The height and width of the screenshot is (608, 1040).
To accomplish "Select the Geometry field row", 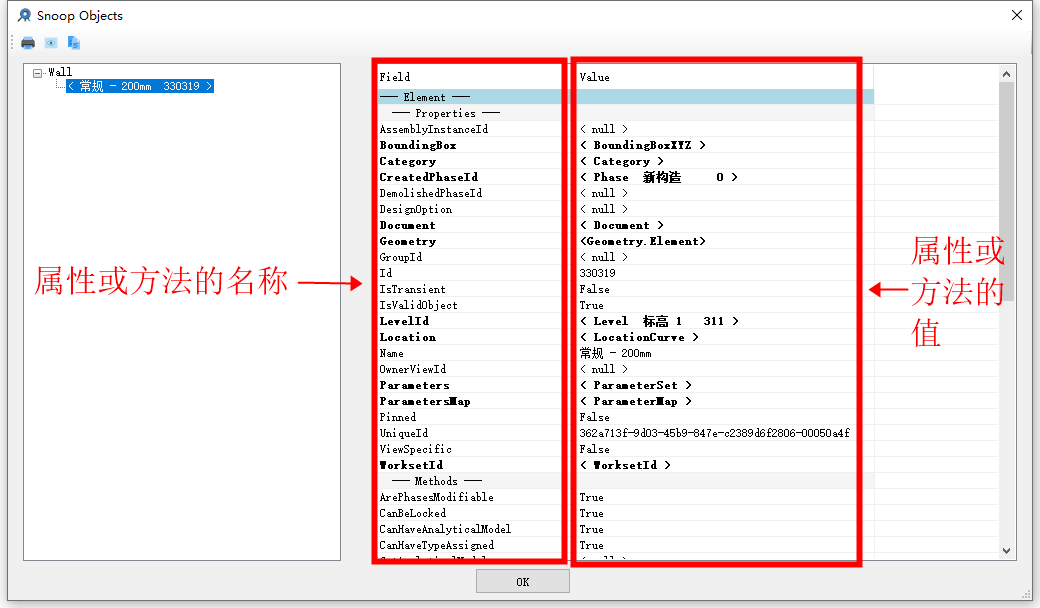I will coord(408,241).
